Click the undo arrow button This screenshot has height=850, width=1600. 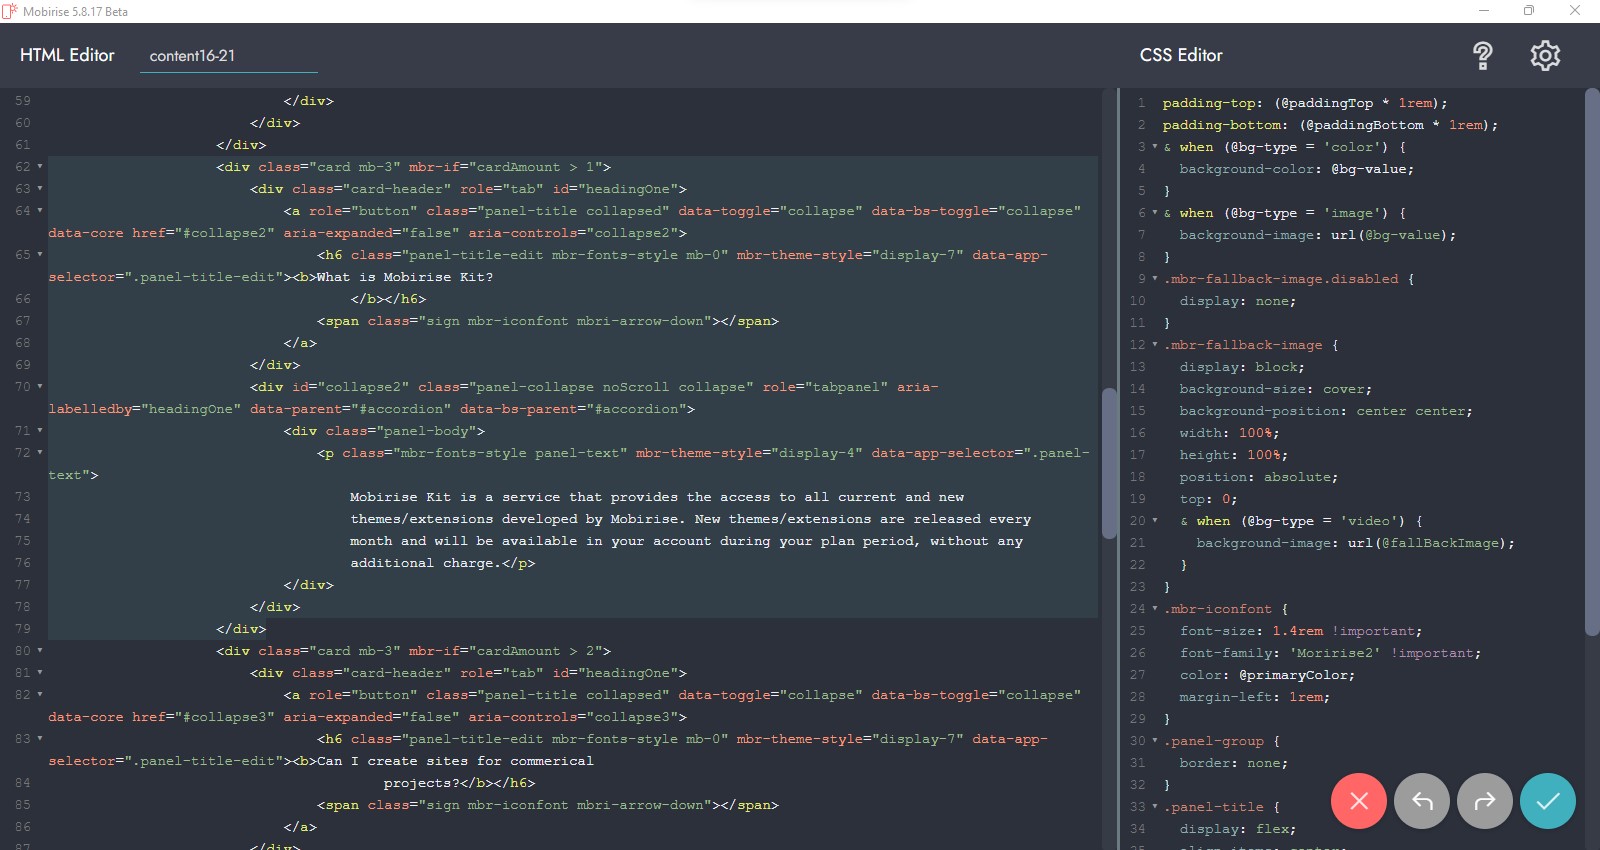coord(1421,801)
